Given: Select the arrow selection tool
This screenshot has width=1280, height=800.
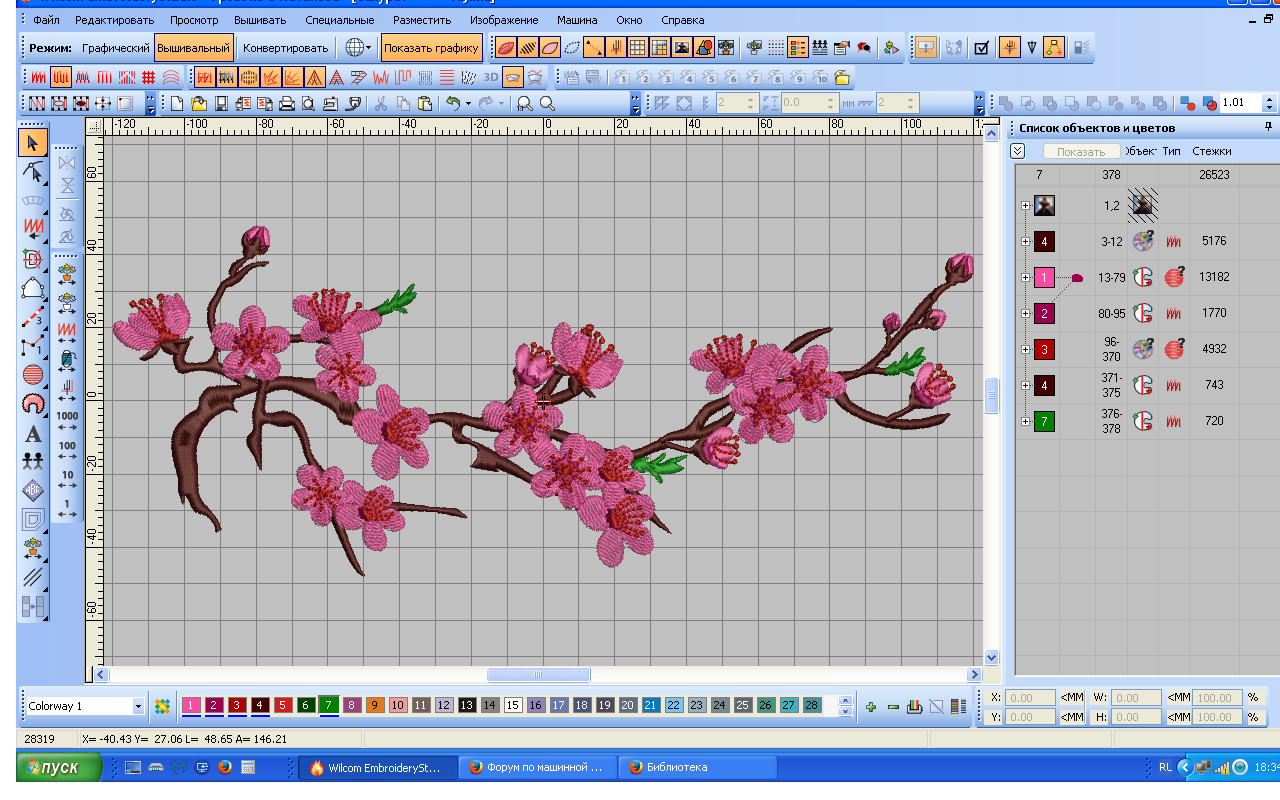Looking at the screenshot, I should pyautogui.click(x=32, y=143).
